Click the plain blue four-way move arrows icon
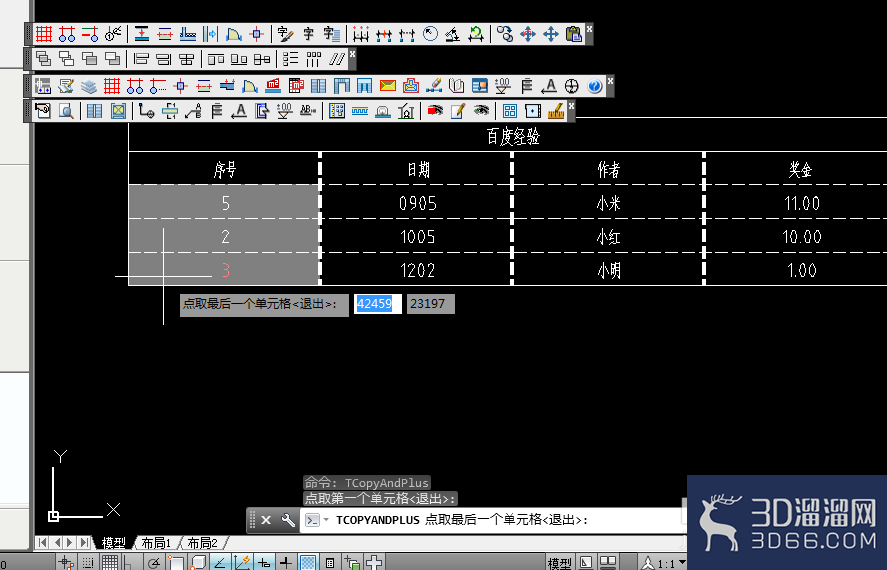This screenshot has width=887, height=570. pos(551,34)
